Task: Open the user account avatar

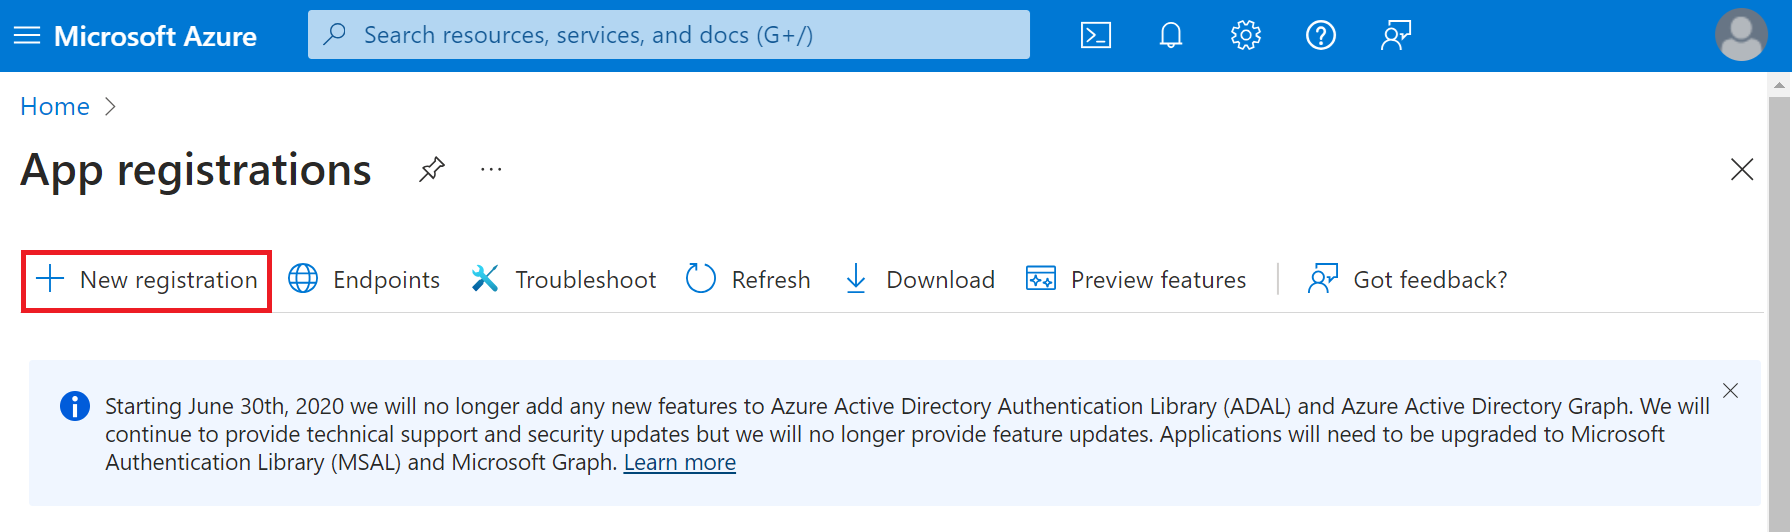Action: 1740,35
